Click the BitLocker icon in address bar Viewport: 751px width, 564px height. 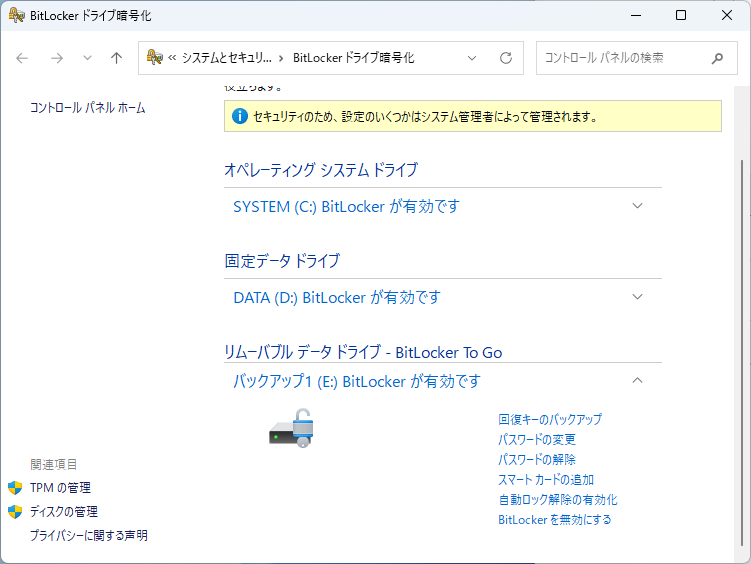click(x=155, y=58)
